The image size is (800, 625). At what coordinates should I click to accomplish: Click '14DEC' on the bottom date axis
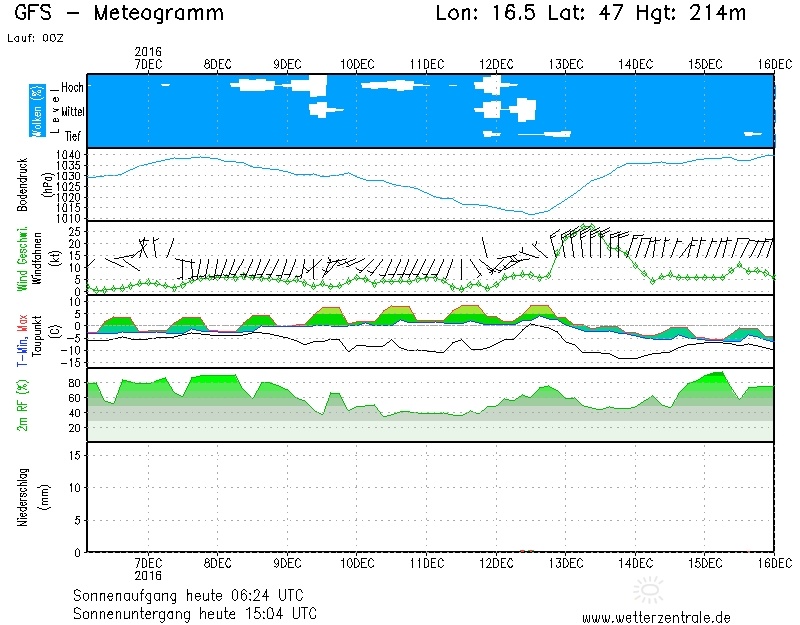[636, 563]
